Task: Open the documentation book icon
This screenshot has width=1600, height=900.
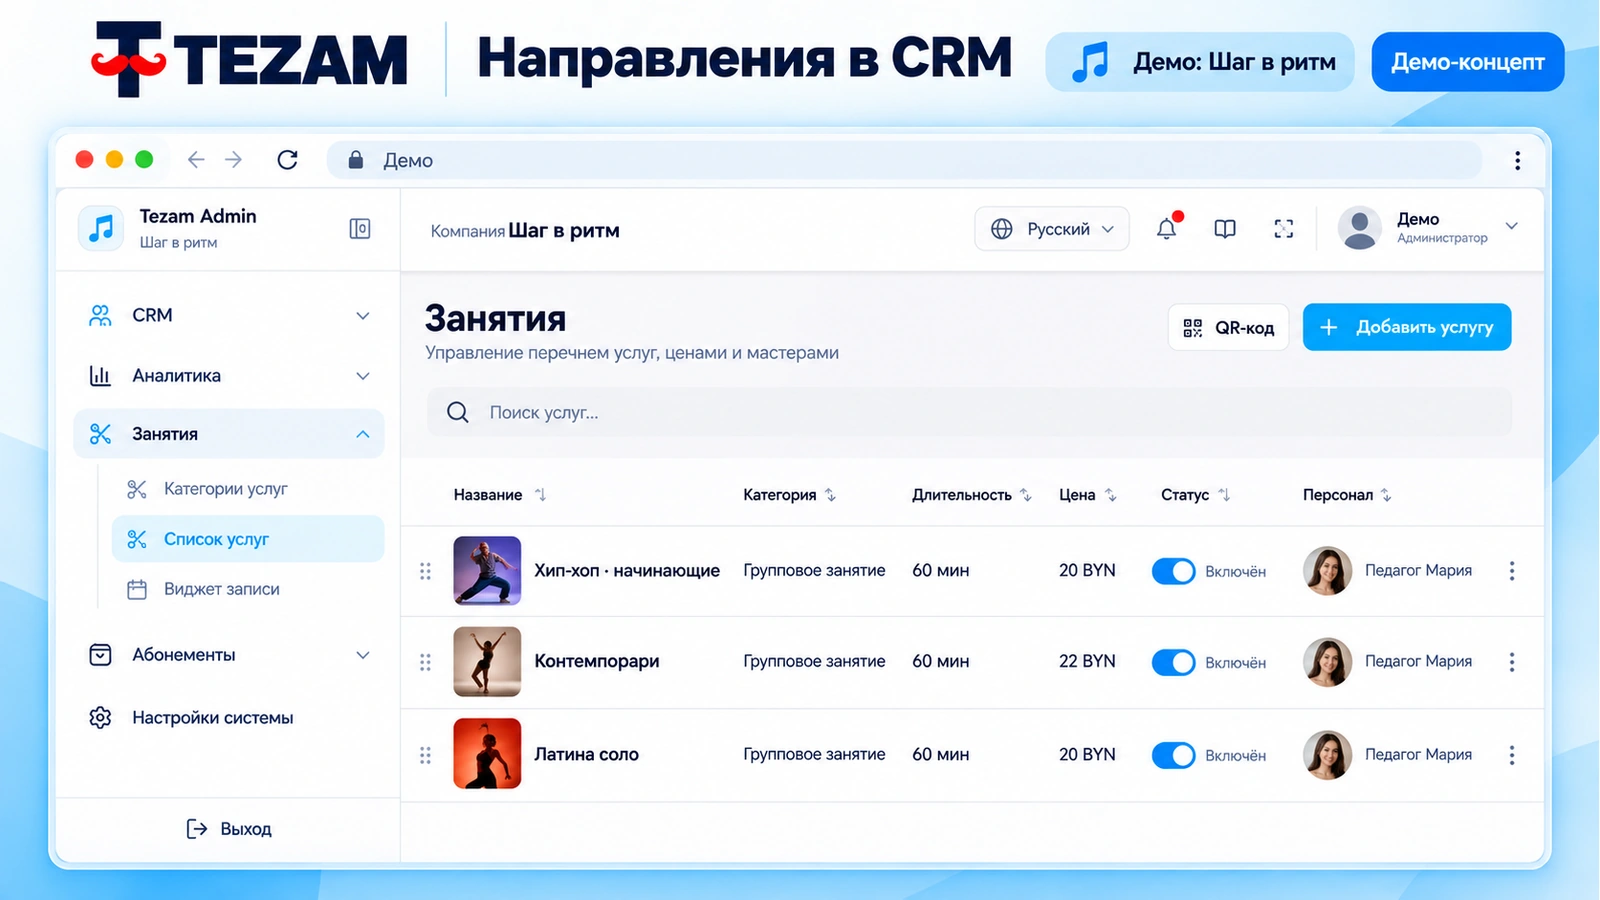Action: click(x=1225, y=229)
